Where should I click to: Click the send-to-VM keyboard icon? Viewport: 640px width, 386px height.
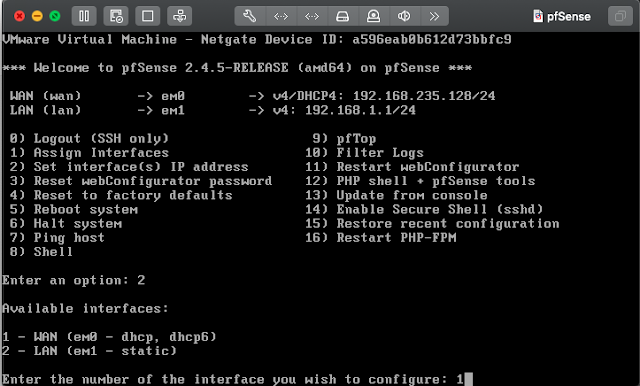[x=180, y=16]
